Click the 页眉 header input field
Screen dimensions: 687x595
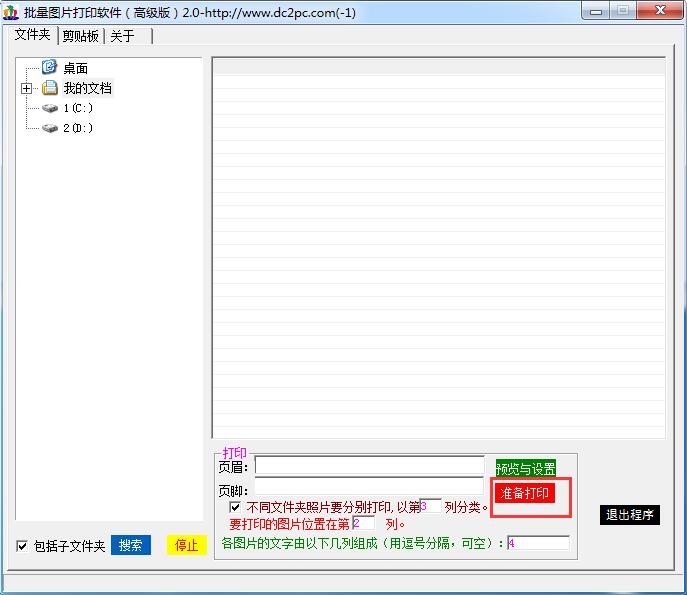369,465
